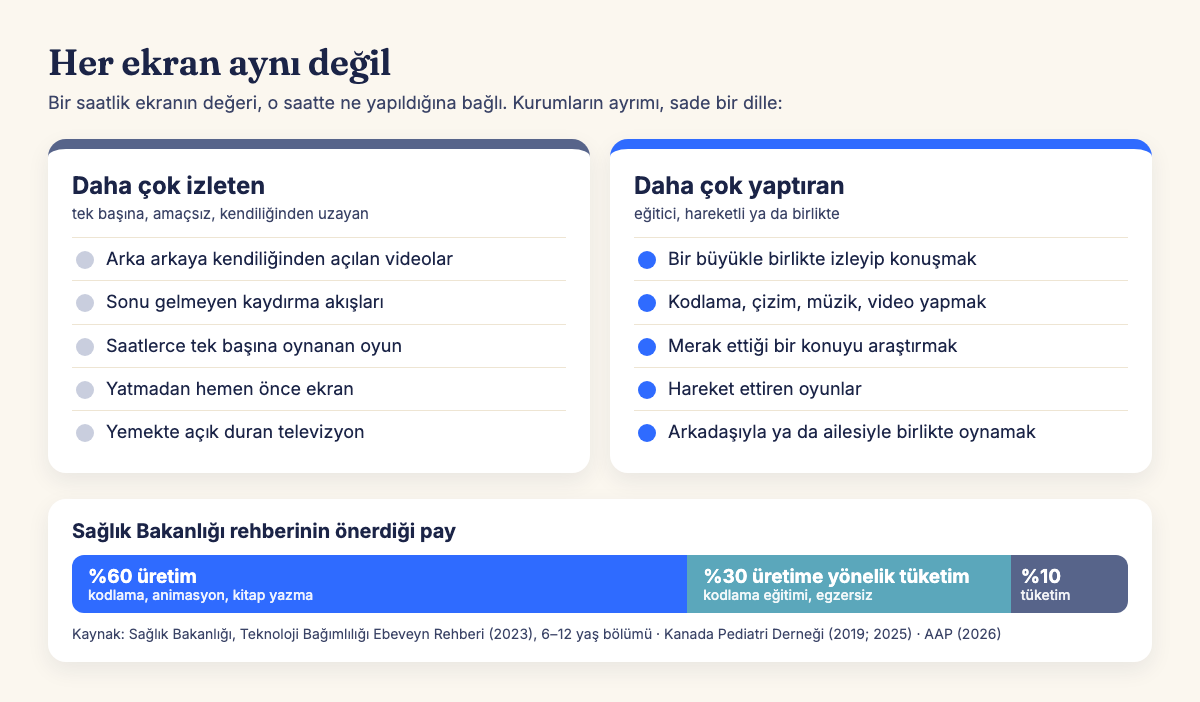
Task: Select the 'Daha çok izleten' card title
Action: (x=168, y=186)
